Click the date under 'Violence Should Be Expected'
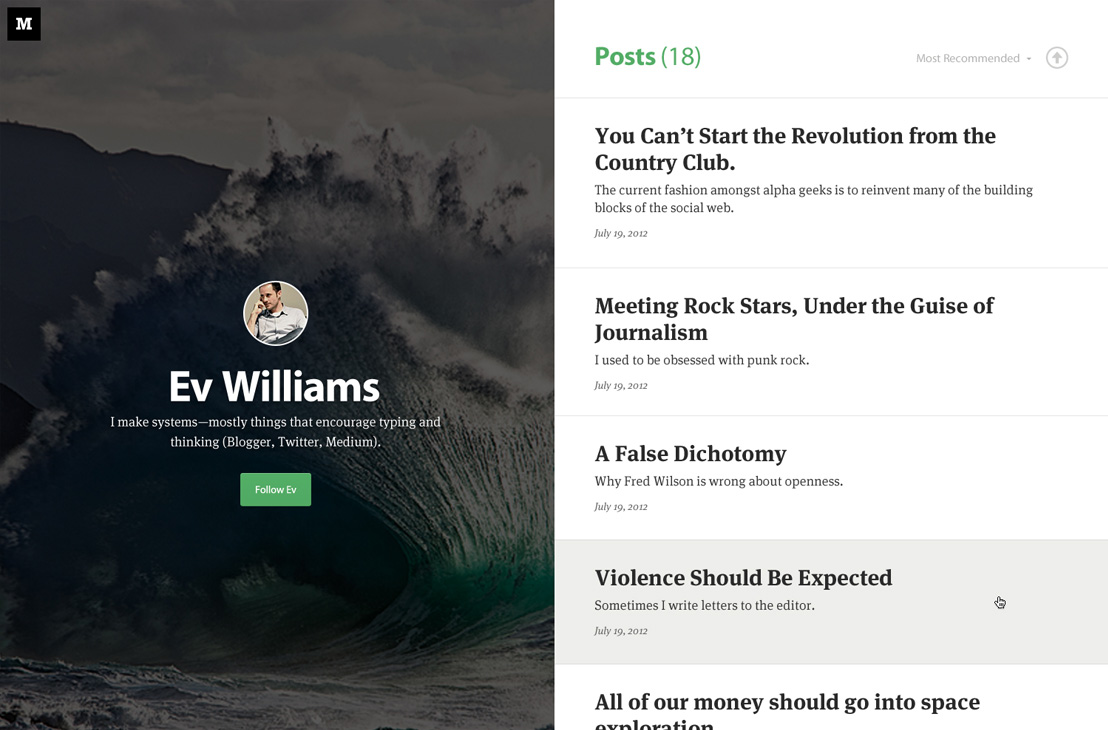This screenshot has height=730, width=1108. [620, 631]
